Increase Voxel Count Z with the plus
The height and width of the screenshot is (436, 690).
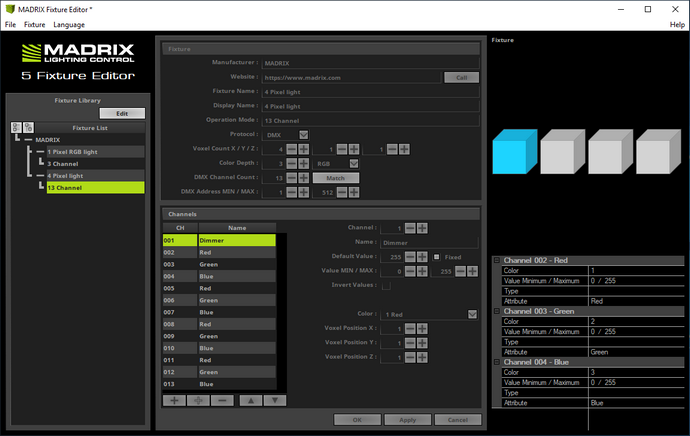click(404, 149)
